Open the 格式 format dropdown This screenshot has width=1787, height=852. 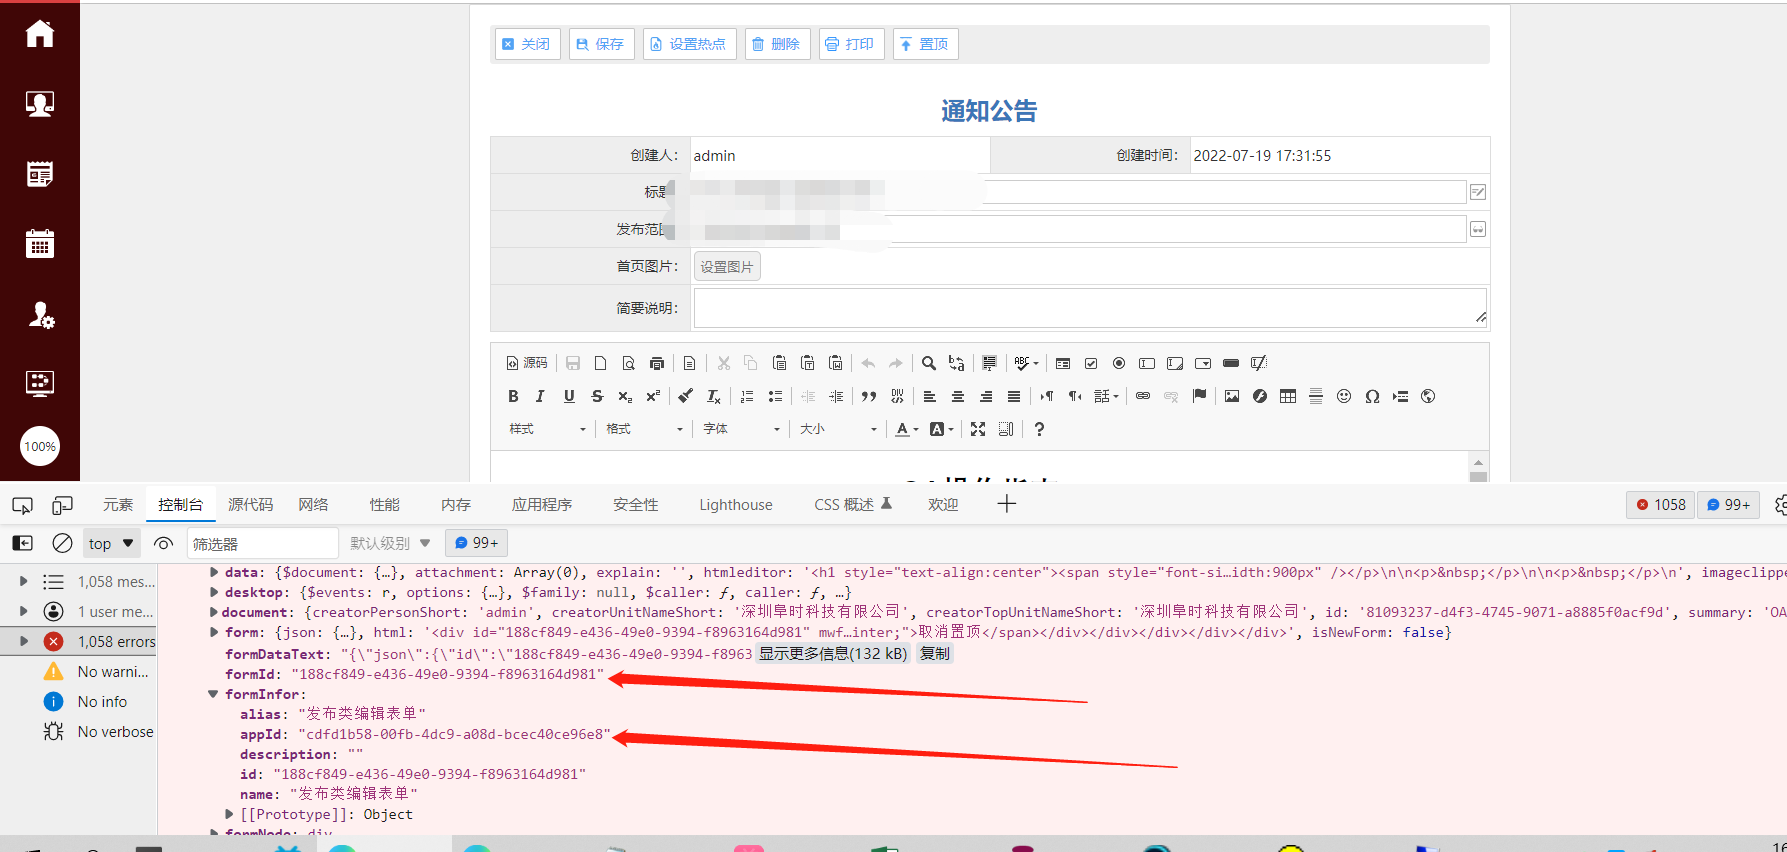[x=645, y=429]
